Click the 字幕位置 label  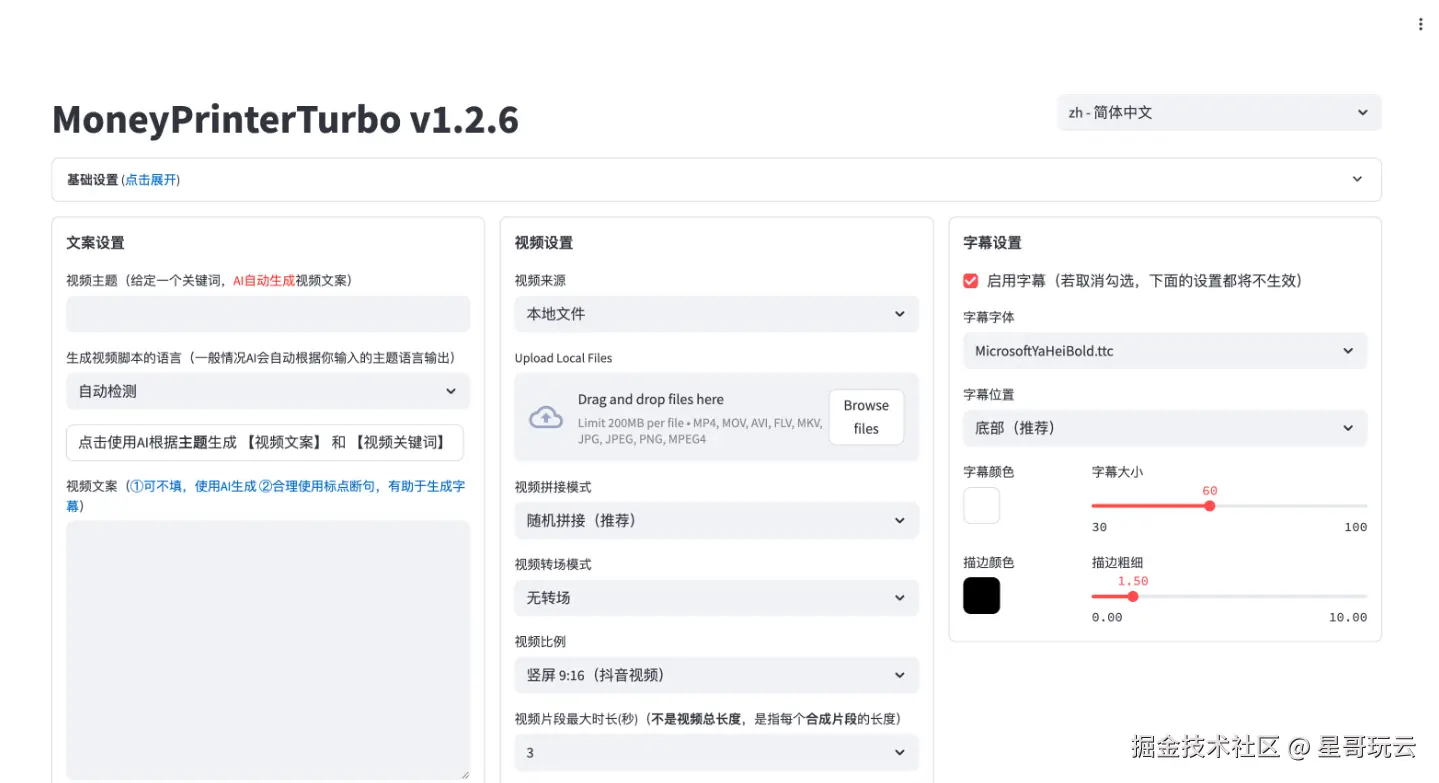[989, 395]
